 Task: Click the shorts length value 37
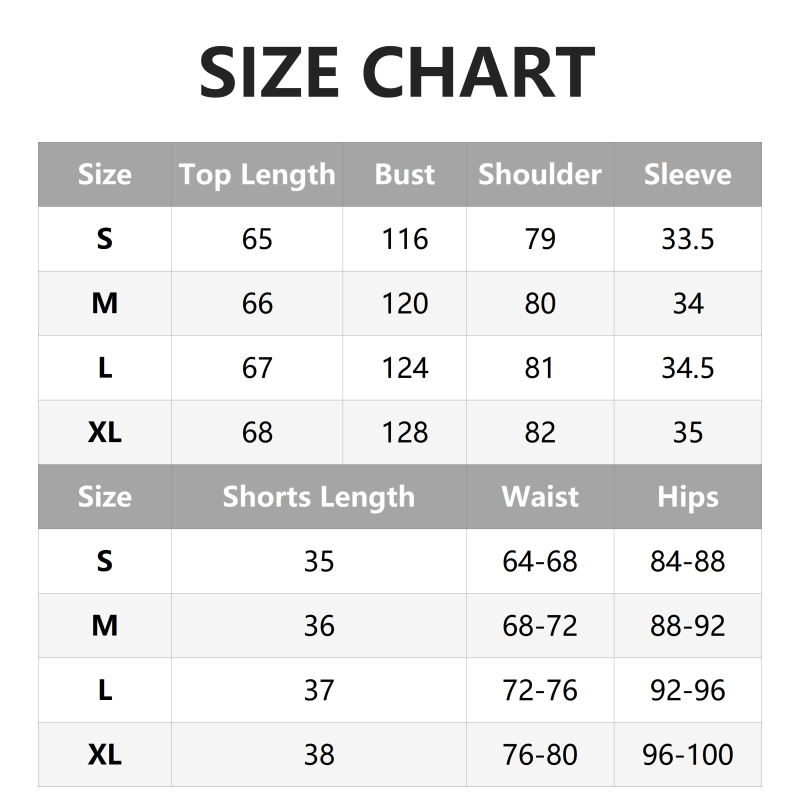click(318, 690)
